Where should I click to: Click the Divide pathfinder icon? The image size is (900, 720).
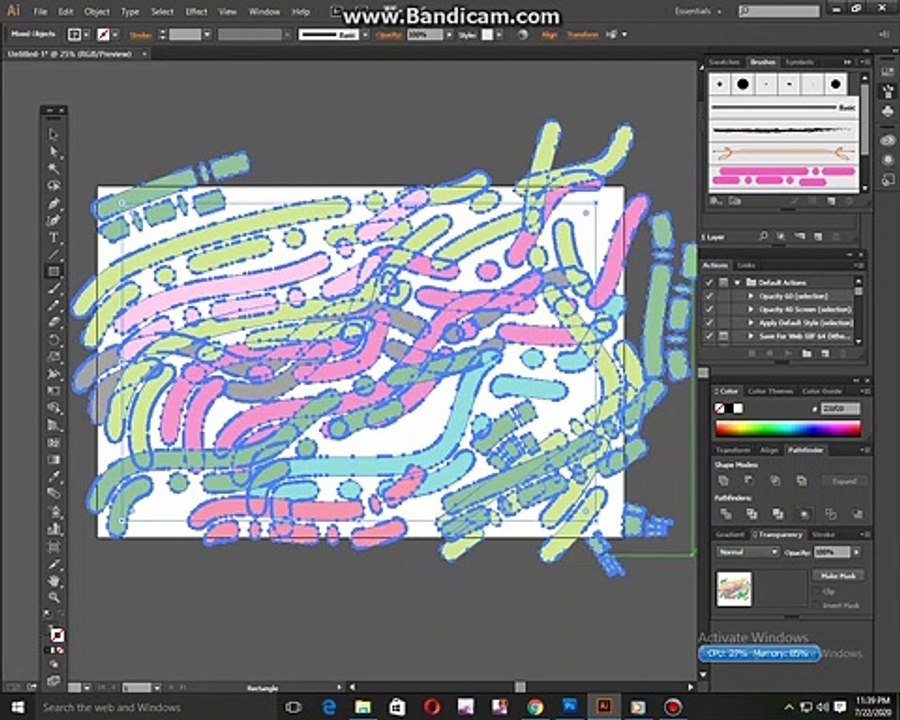tap(726, 514)
